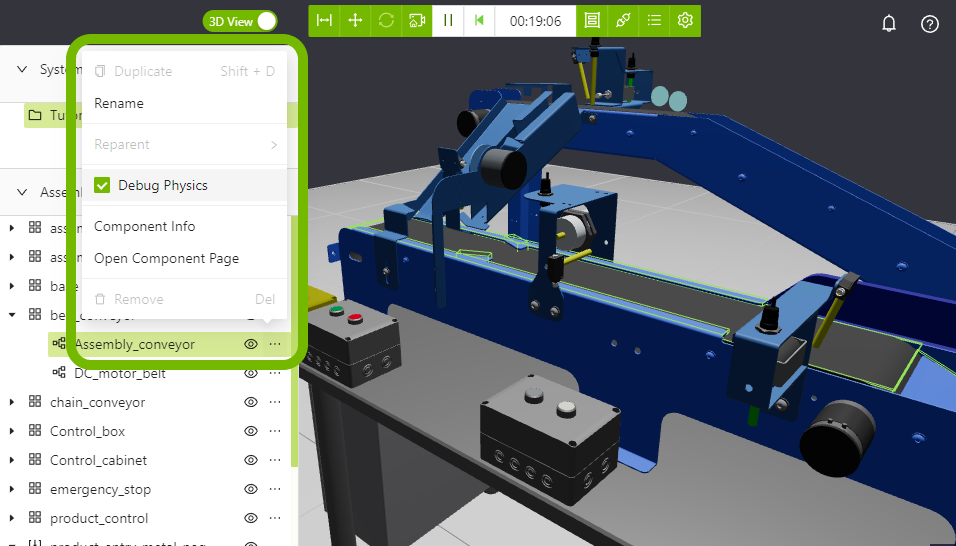Viewport: 956px width, 546px height.
Task: Expand the emergency_stop tree node
Action: (12, 490)
